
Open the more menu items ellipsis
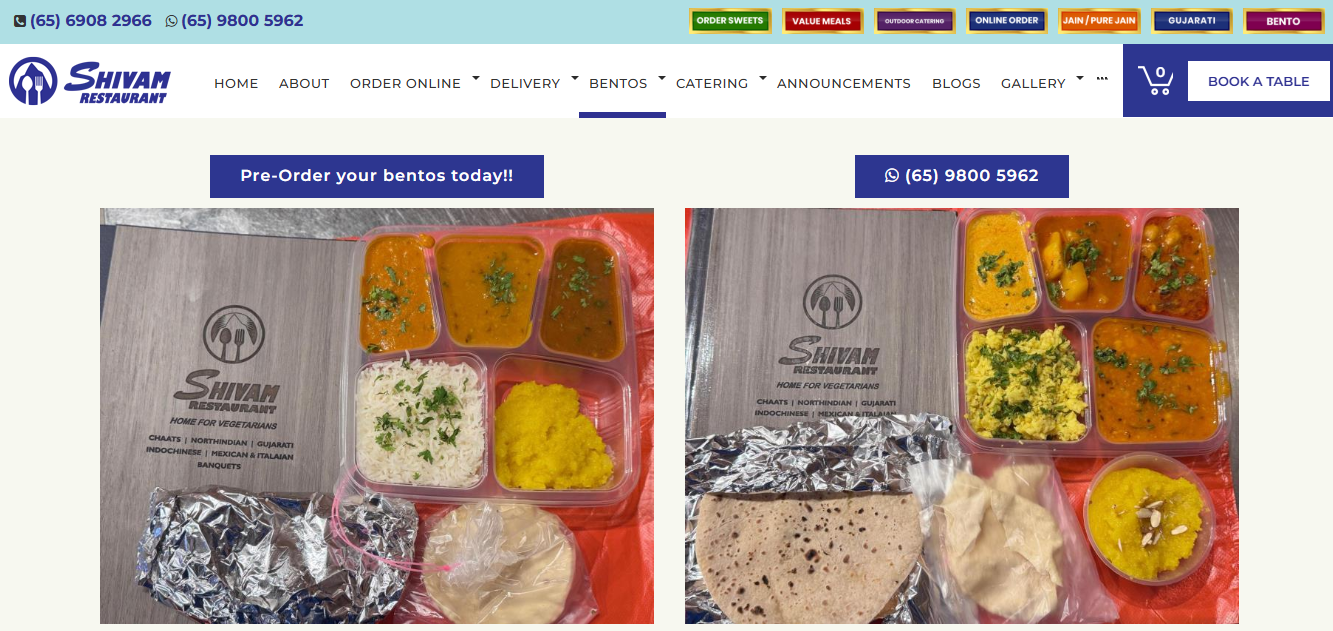pyautogui.click(x=1102, y=77)
